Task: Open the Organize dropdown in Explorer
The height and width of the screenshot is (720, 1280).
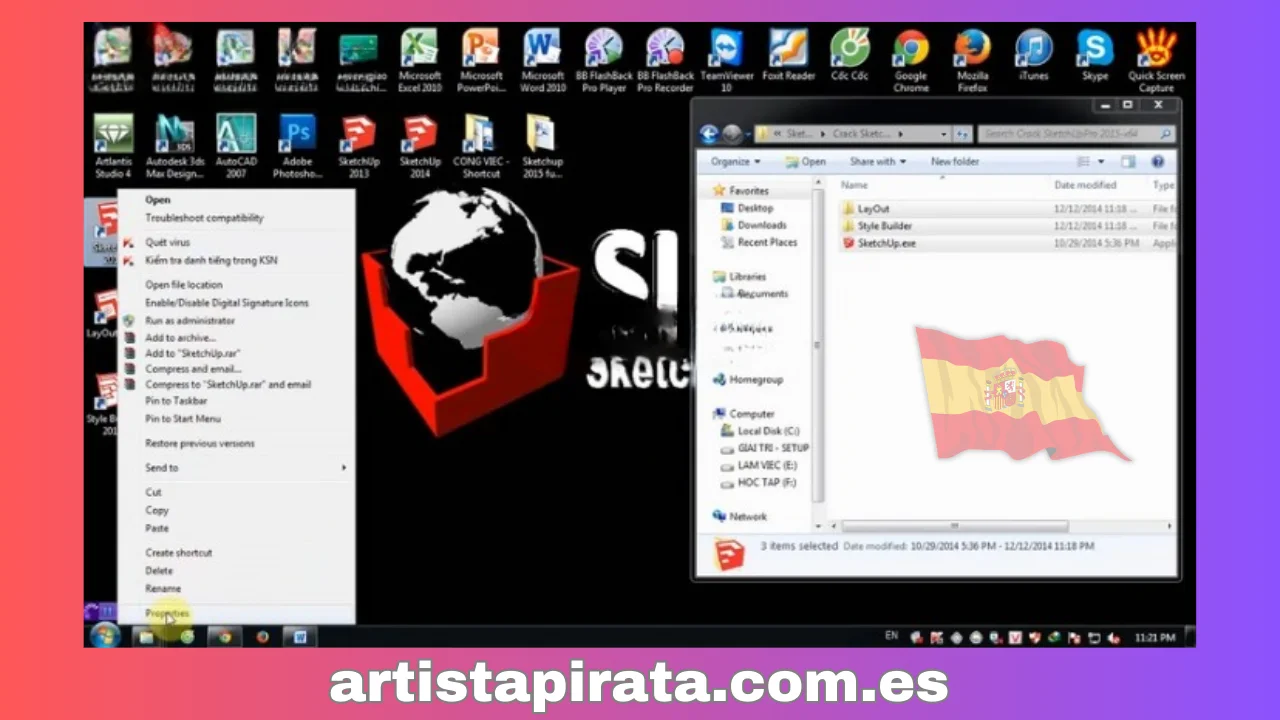Action: click(x=735, y=161)
